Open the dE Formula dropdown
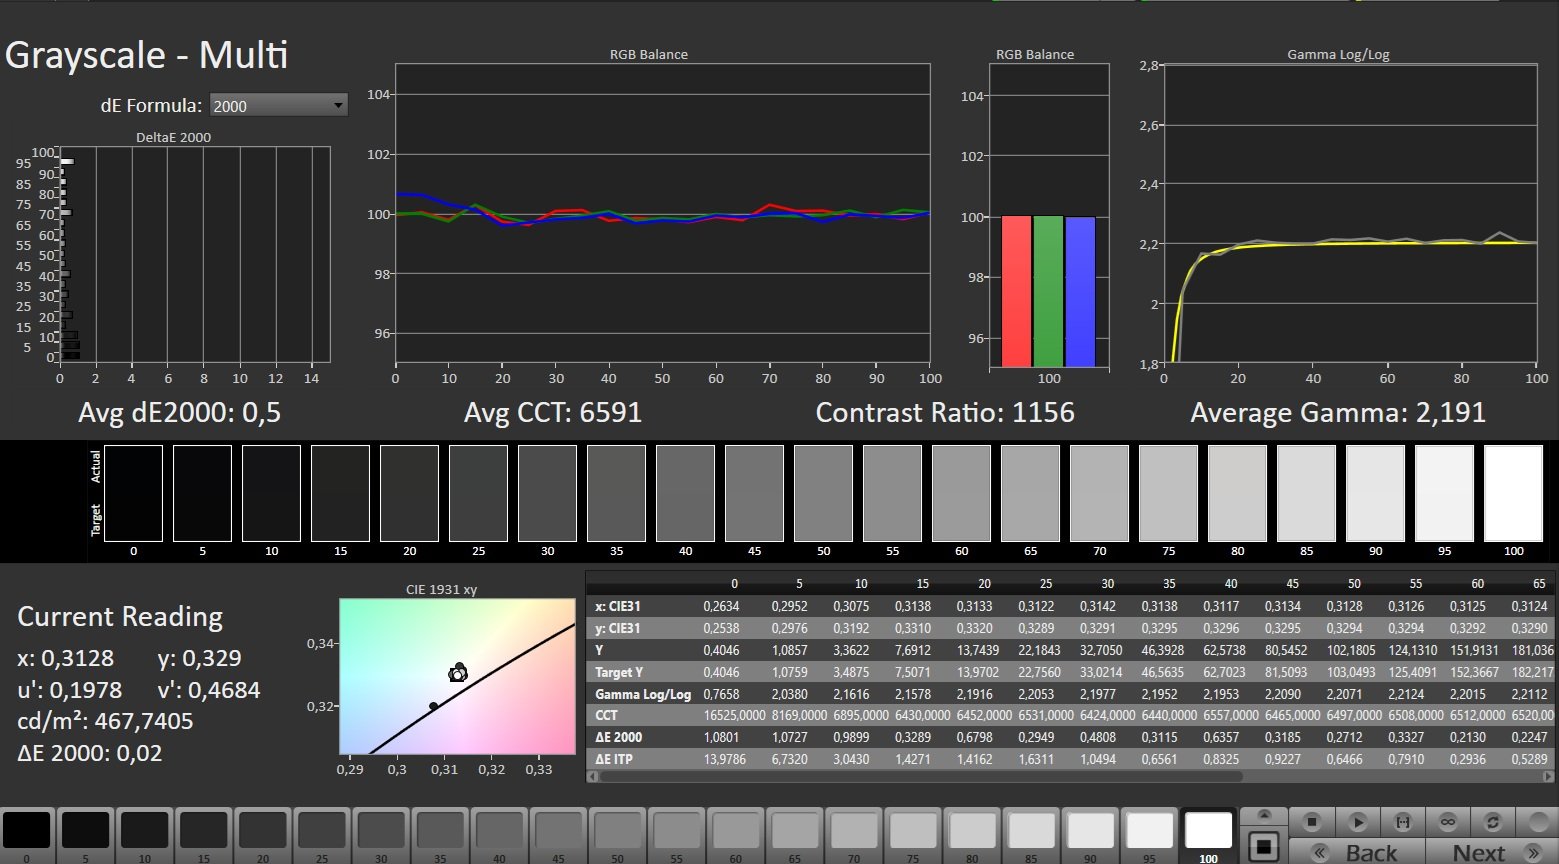This screenshot has width=1559, height=864. pyautogui.click(x=278, y=105)
